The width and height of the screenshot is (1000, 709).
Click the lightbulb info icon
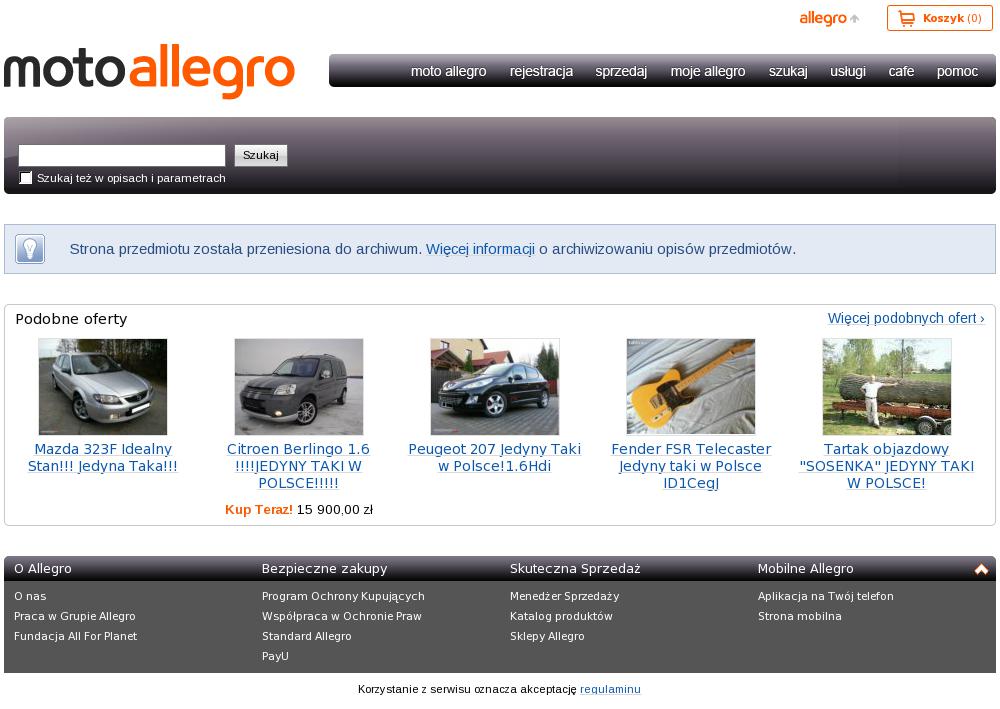(31, 249)
